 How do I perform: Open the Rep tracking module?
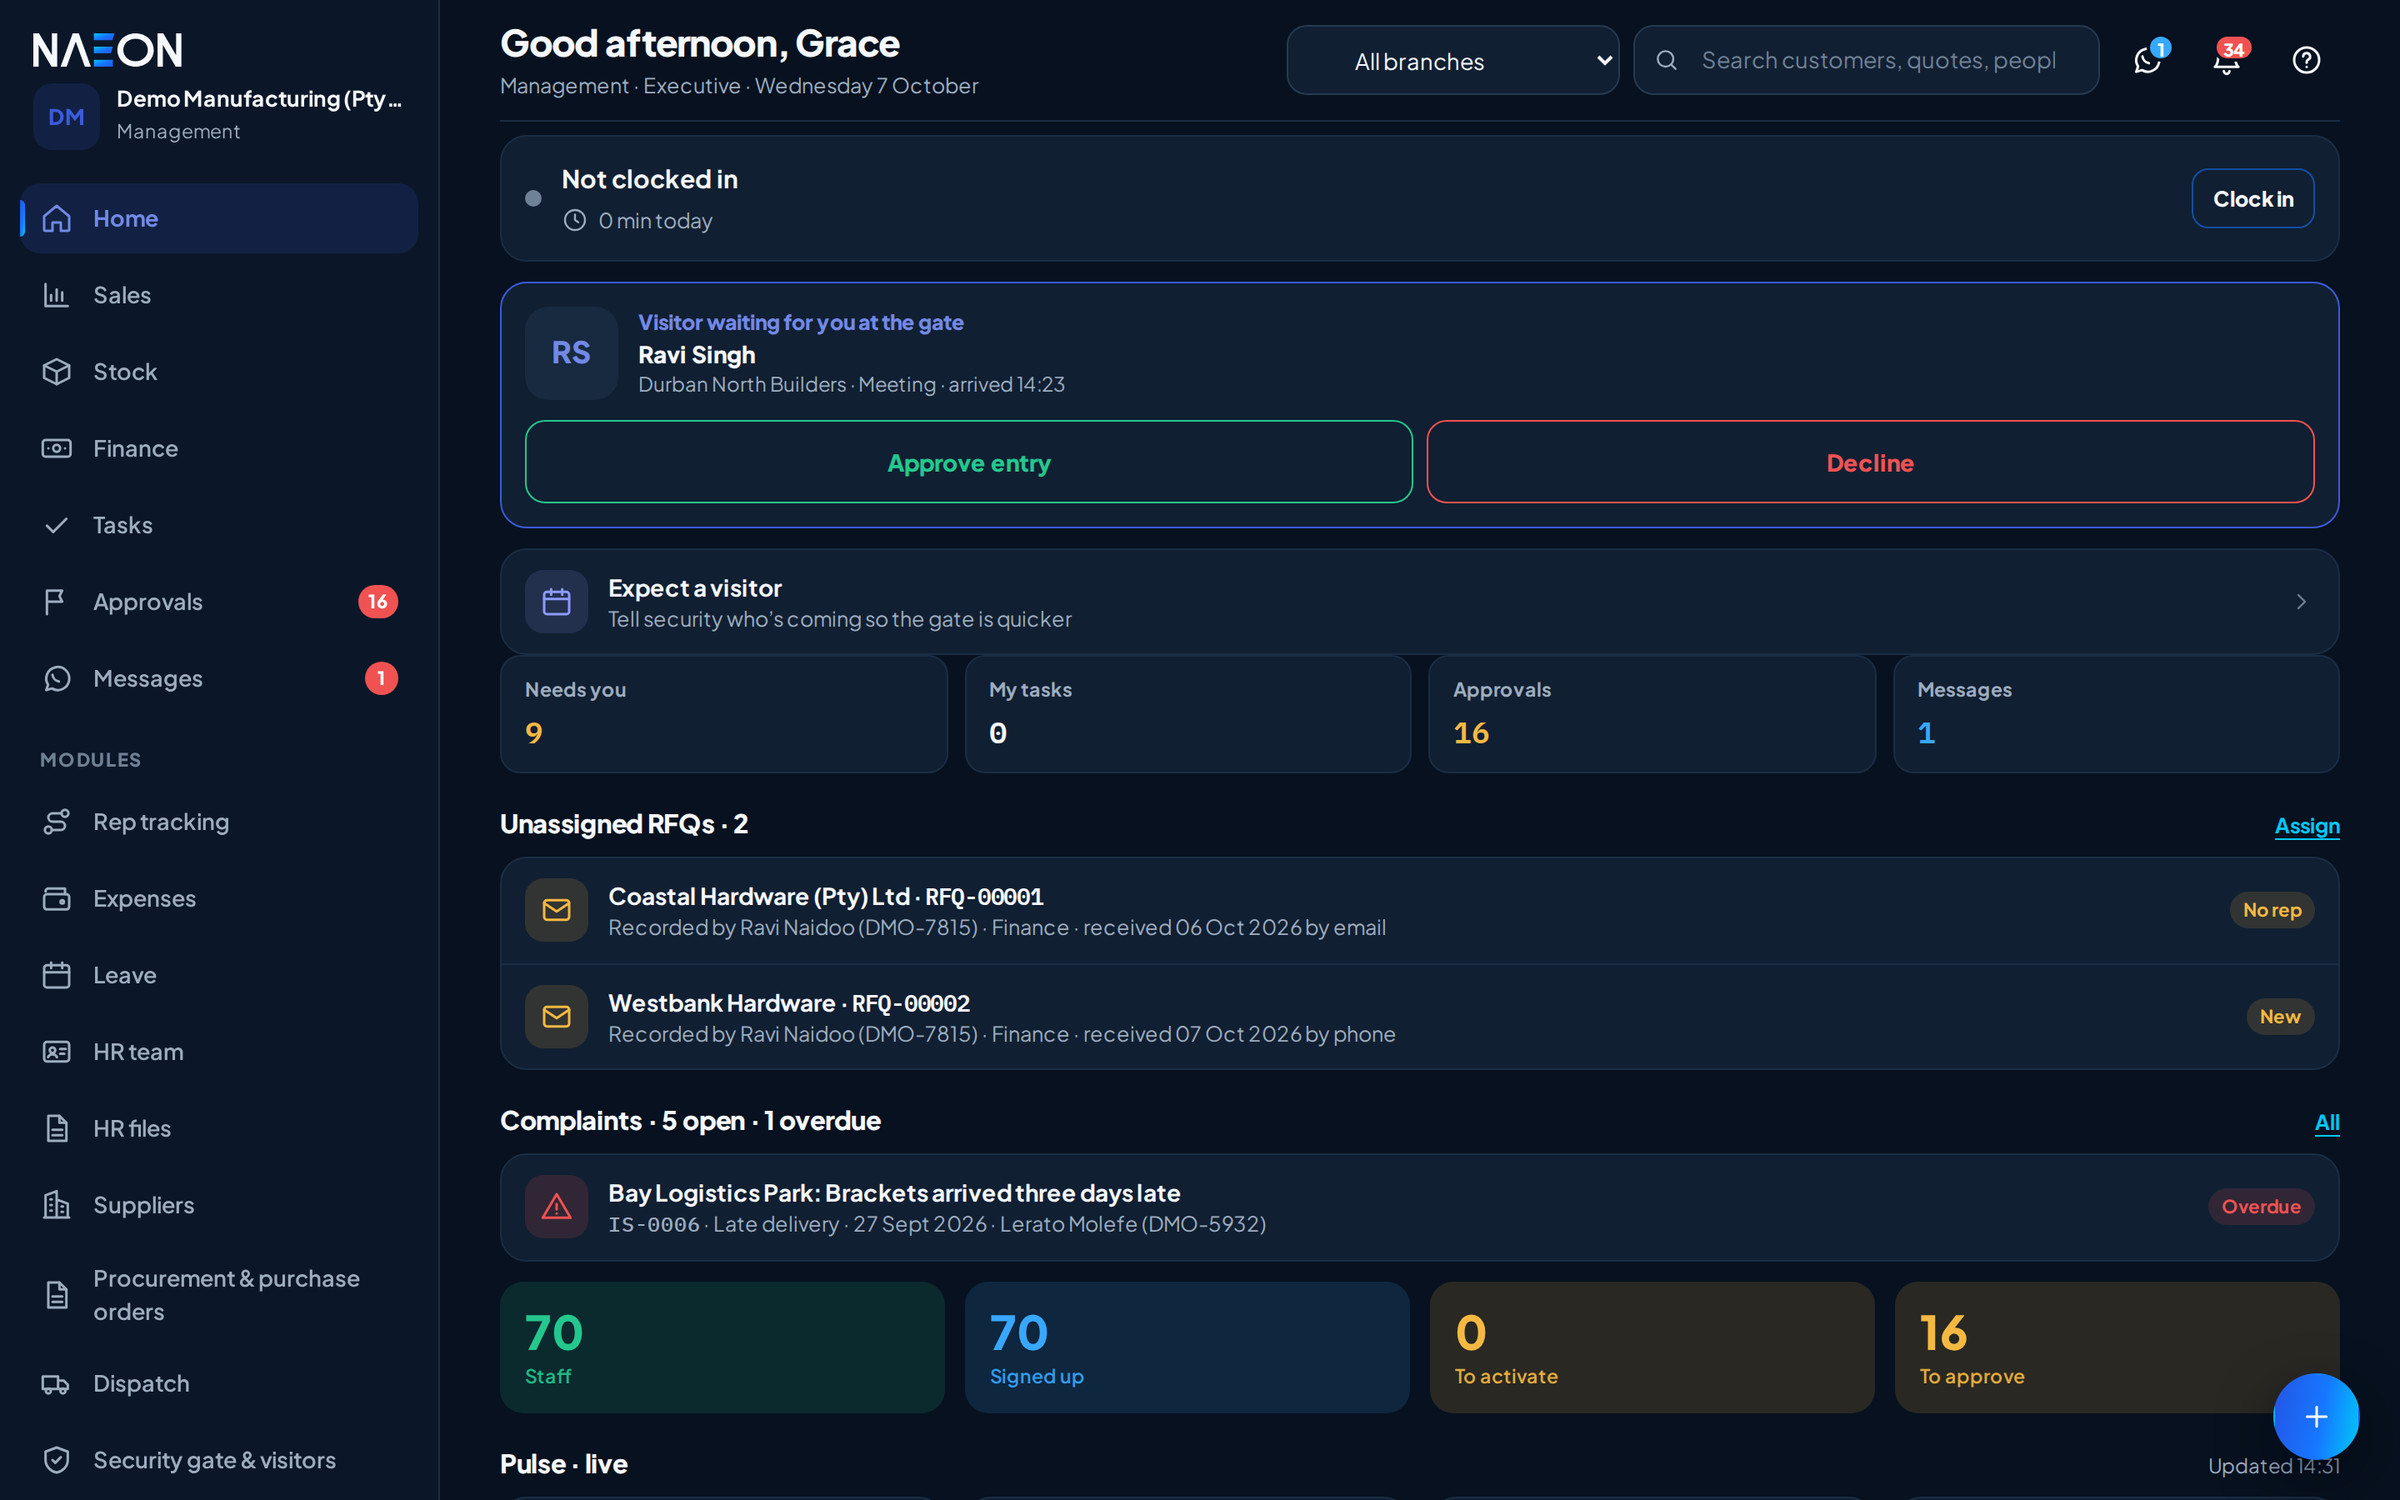tap(219, 822)
